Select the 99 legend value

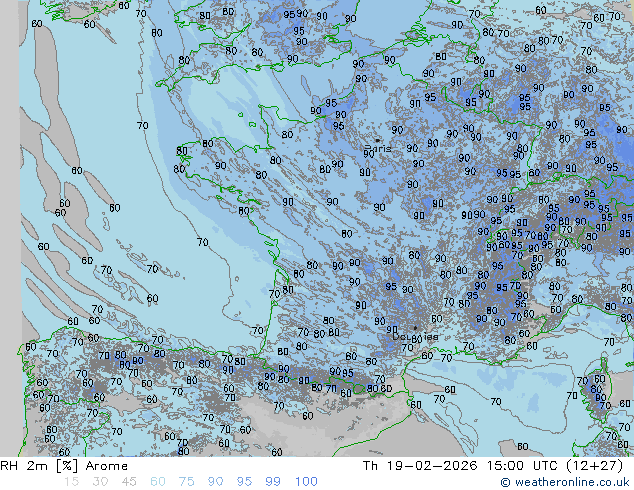tap(273, 482)
